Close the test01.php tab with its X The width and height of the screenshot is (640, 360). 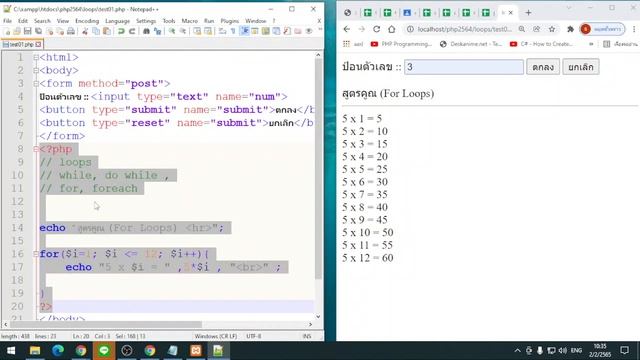pyautogui.click(x=38, y=44)
